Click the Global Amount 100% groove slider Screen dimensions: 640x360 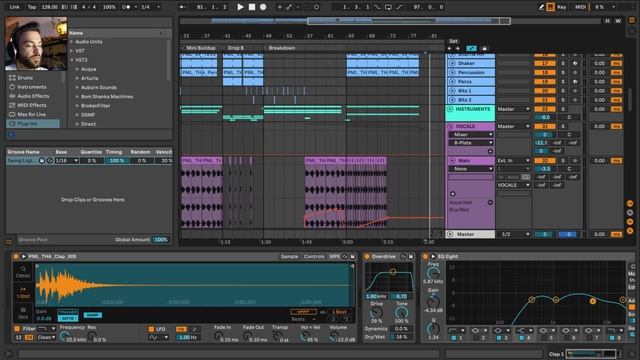[161, 240]
